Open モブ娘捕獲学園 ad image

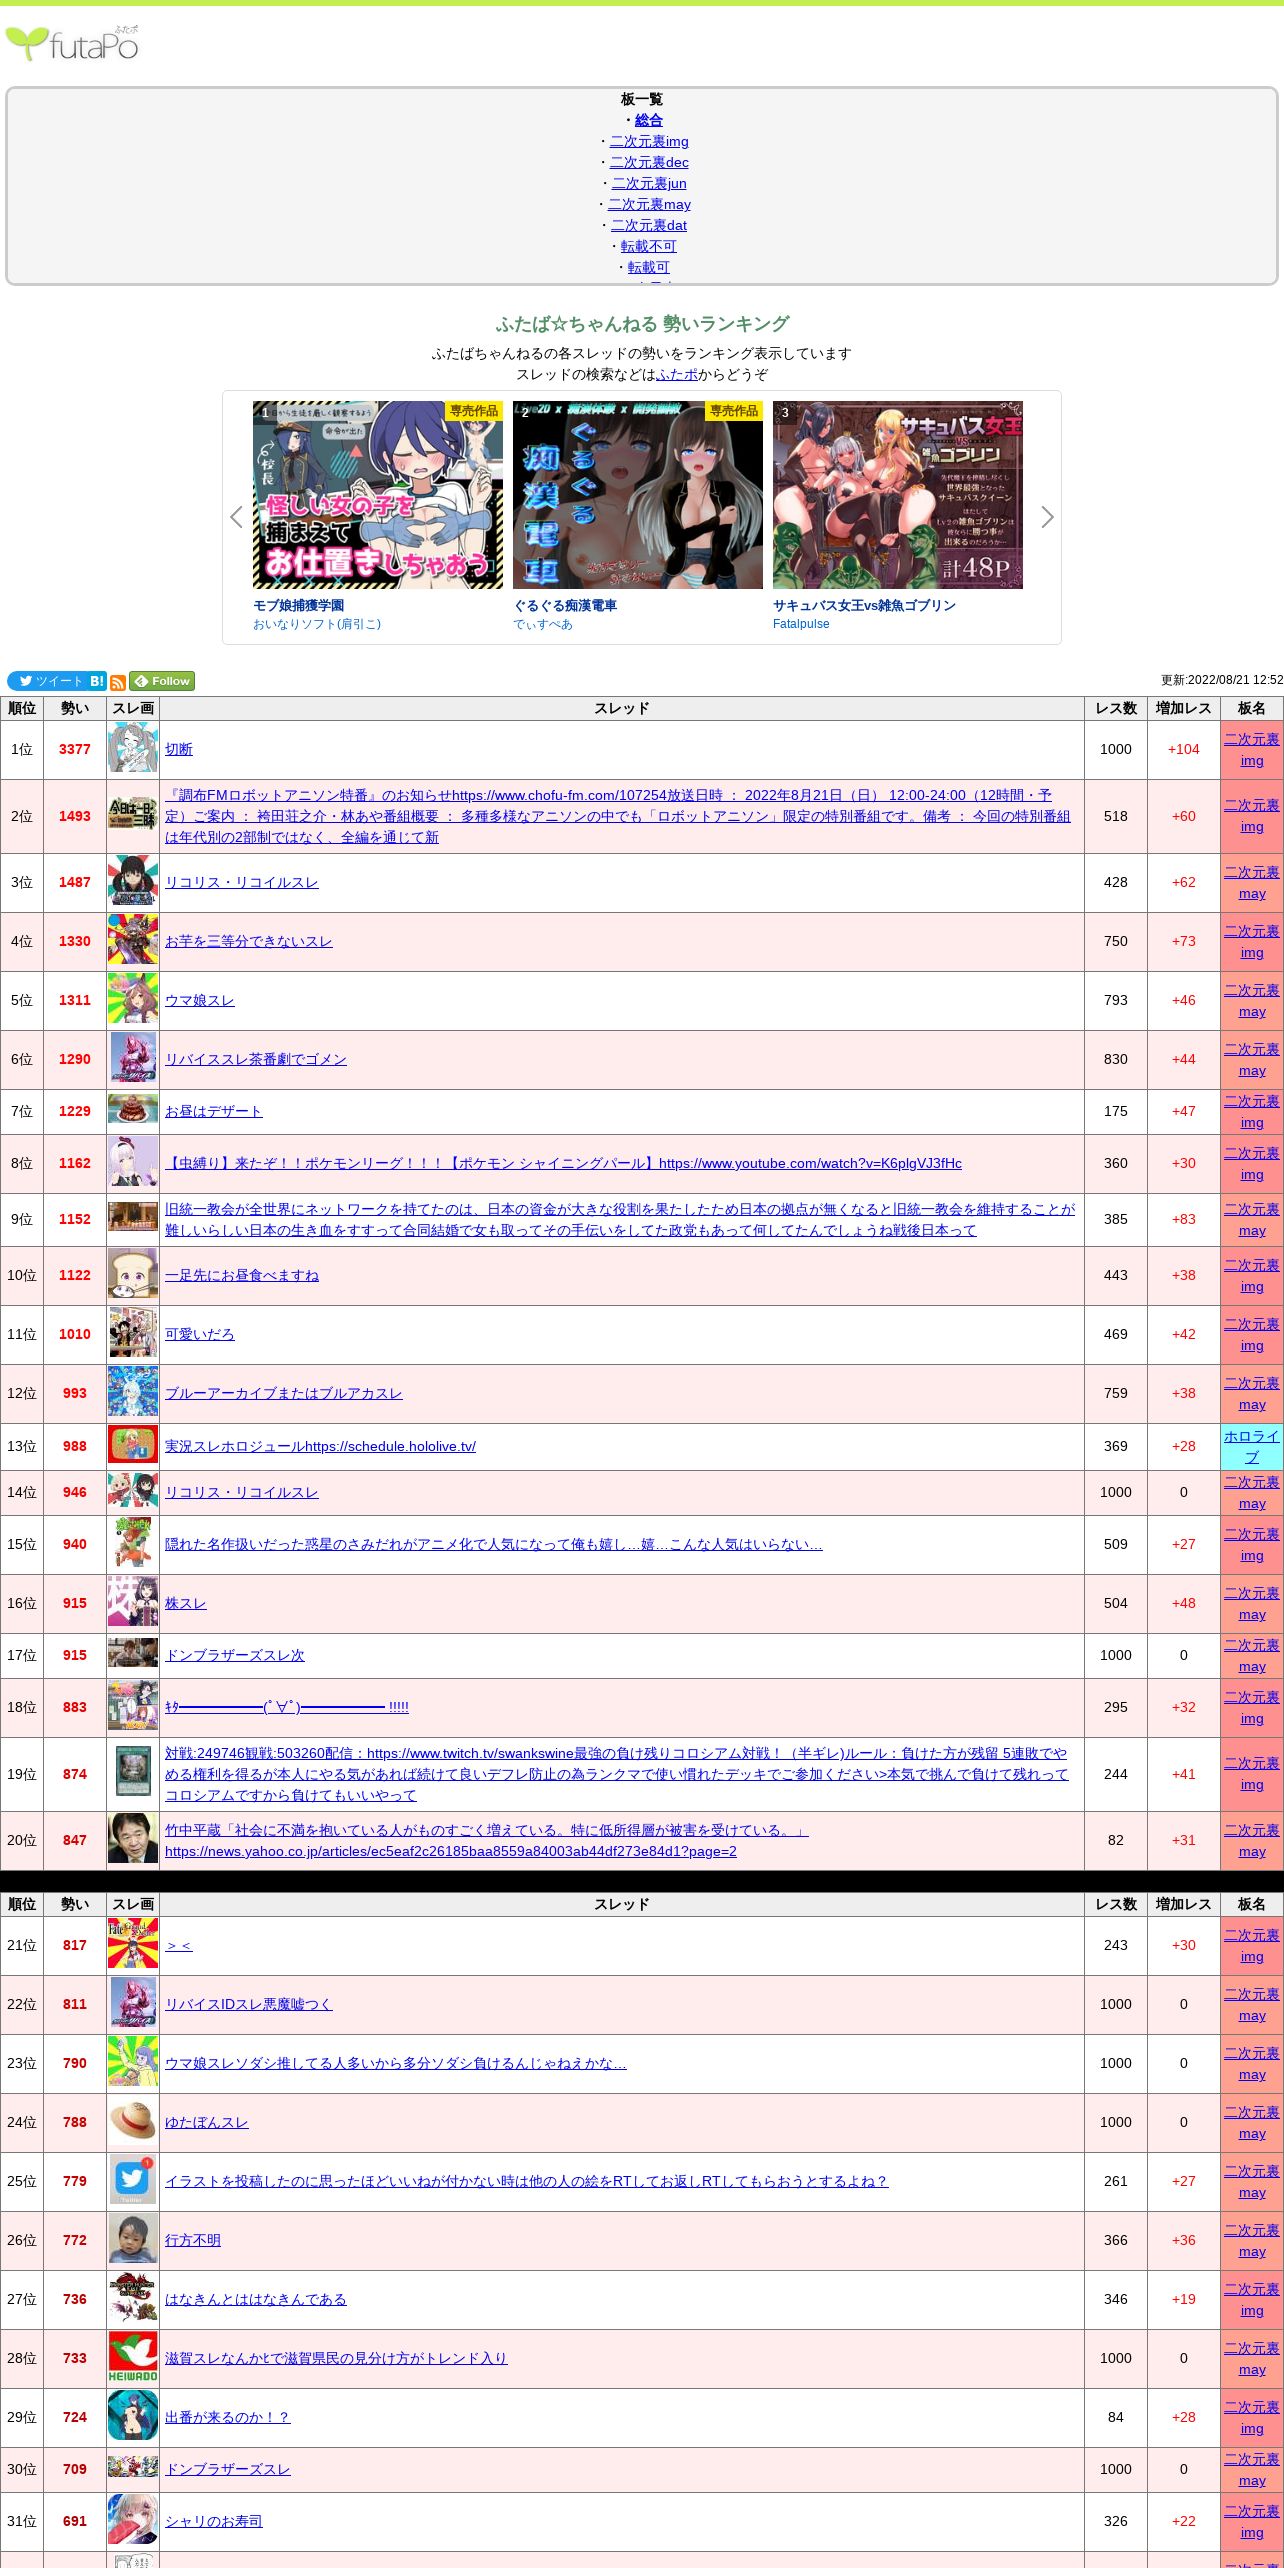point(378,495)
